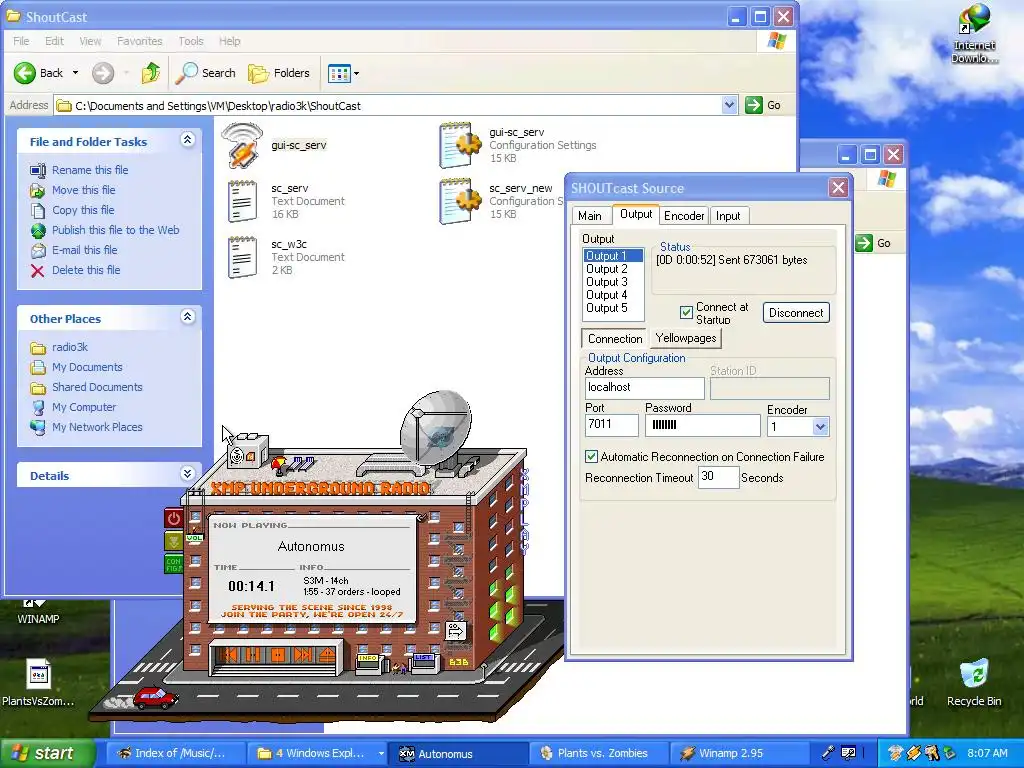Click the green Go button in ShoutCast window
This screenshot has height=768, width=1024.
763,105
